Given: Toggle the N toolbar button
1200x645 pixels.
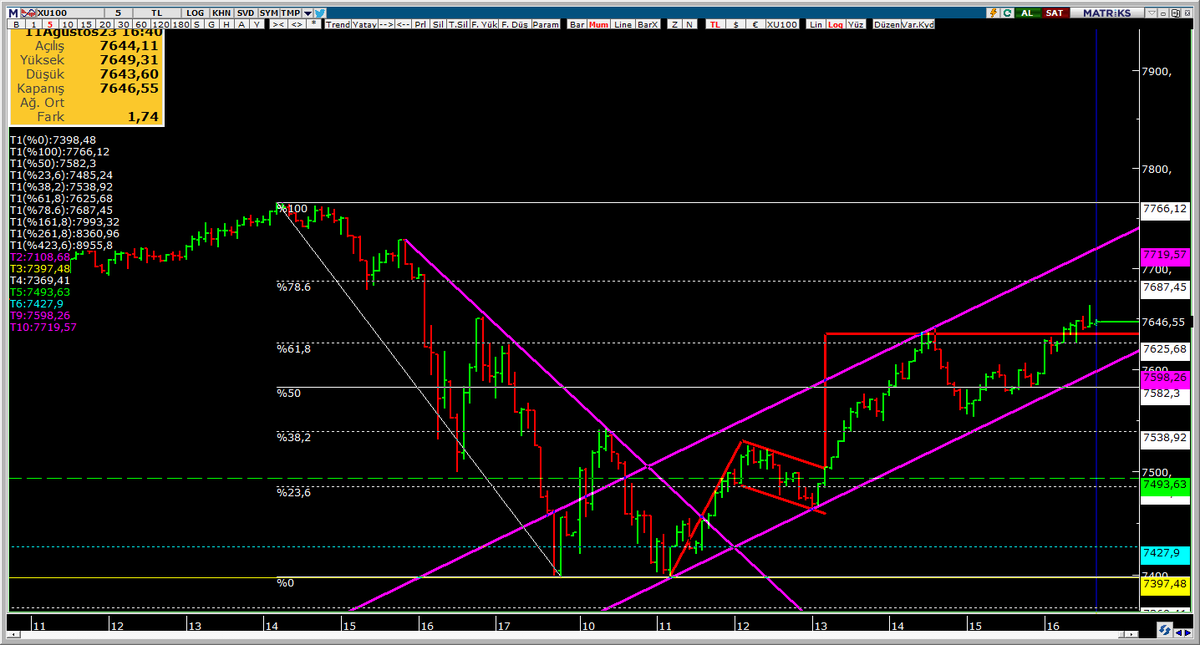Looking at the screenshot, I should [x=689, y=24].
